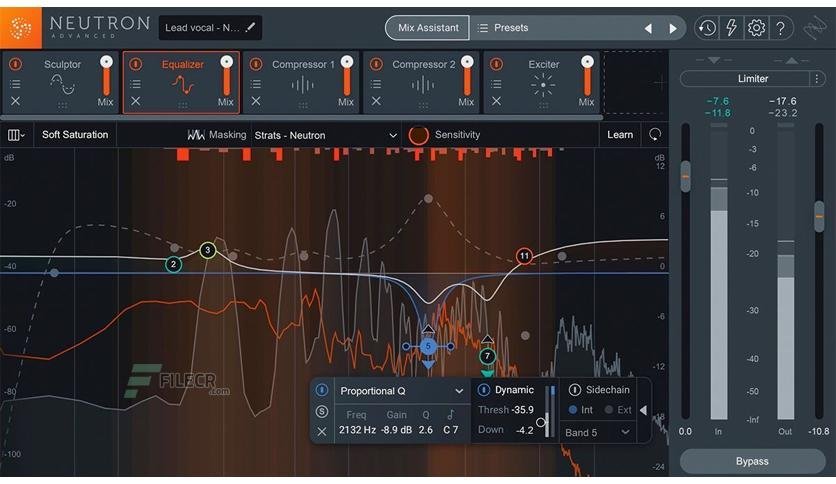Toggle Sculptor module power
This screenshot has height=484, width=836.
point(15,64)
